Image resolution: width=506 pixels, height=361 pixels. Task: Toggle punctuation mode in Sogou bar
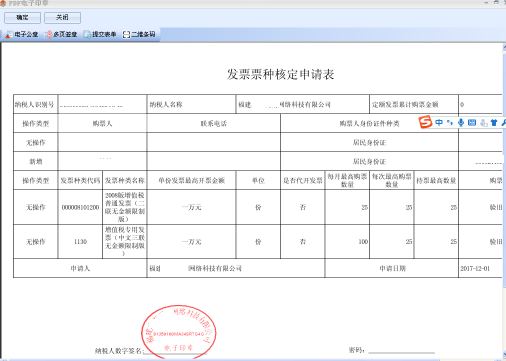click(x=450, y=123)
